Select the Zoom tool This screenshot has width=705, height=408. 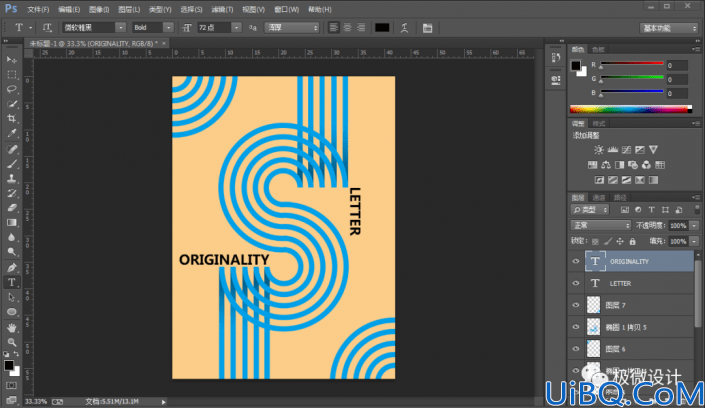point(12,342)
